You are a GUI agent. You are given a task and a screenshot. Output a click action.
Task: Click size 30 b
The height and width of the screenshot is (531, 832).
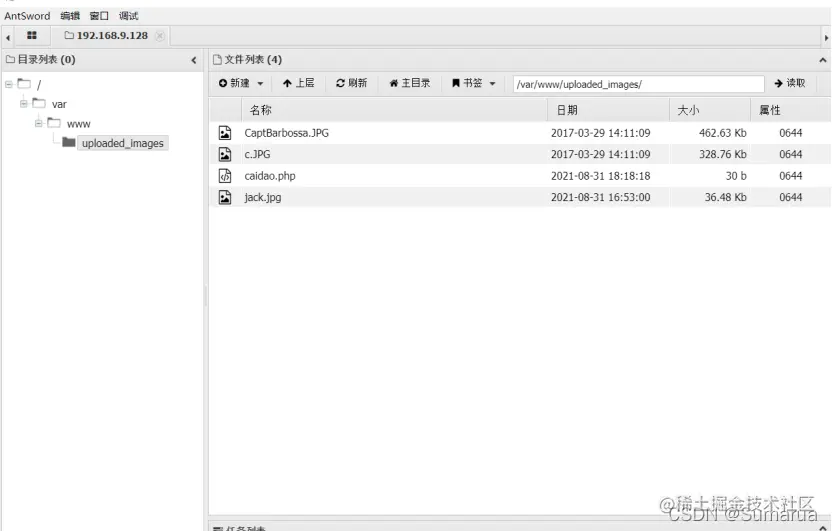(736, 176)
